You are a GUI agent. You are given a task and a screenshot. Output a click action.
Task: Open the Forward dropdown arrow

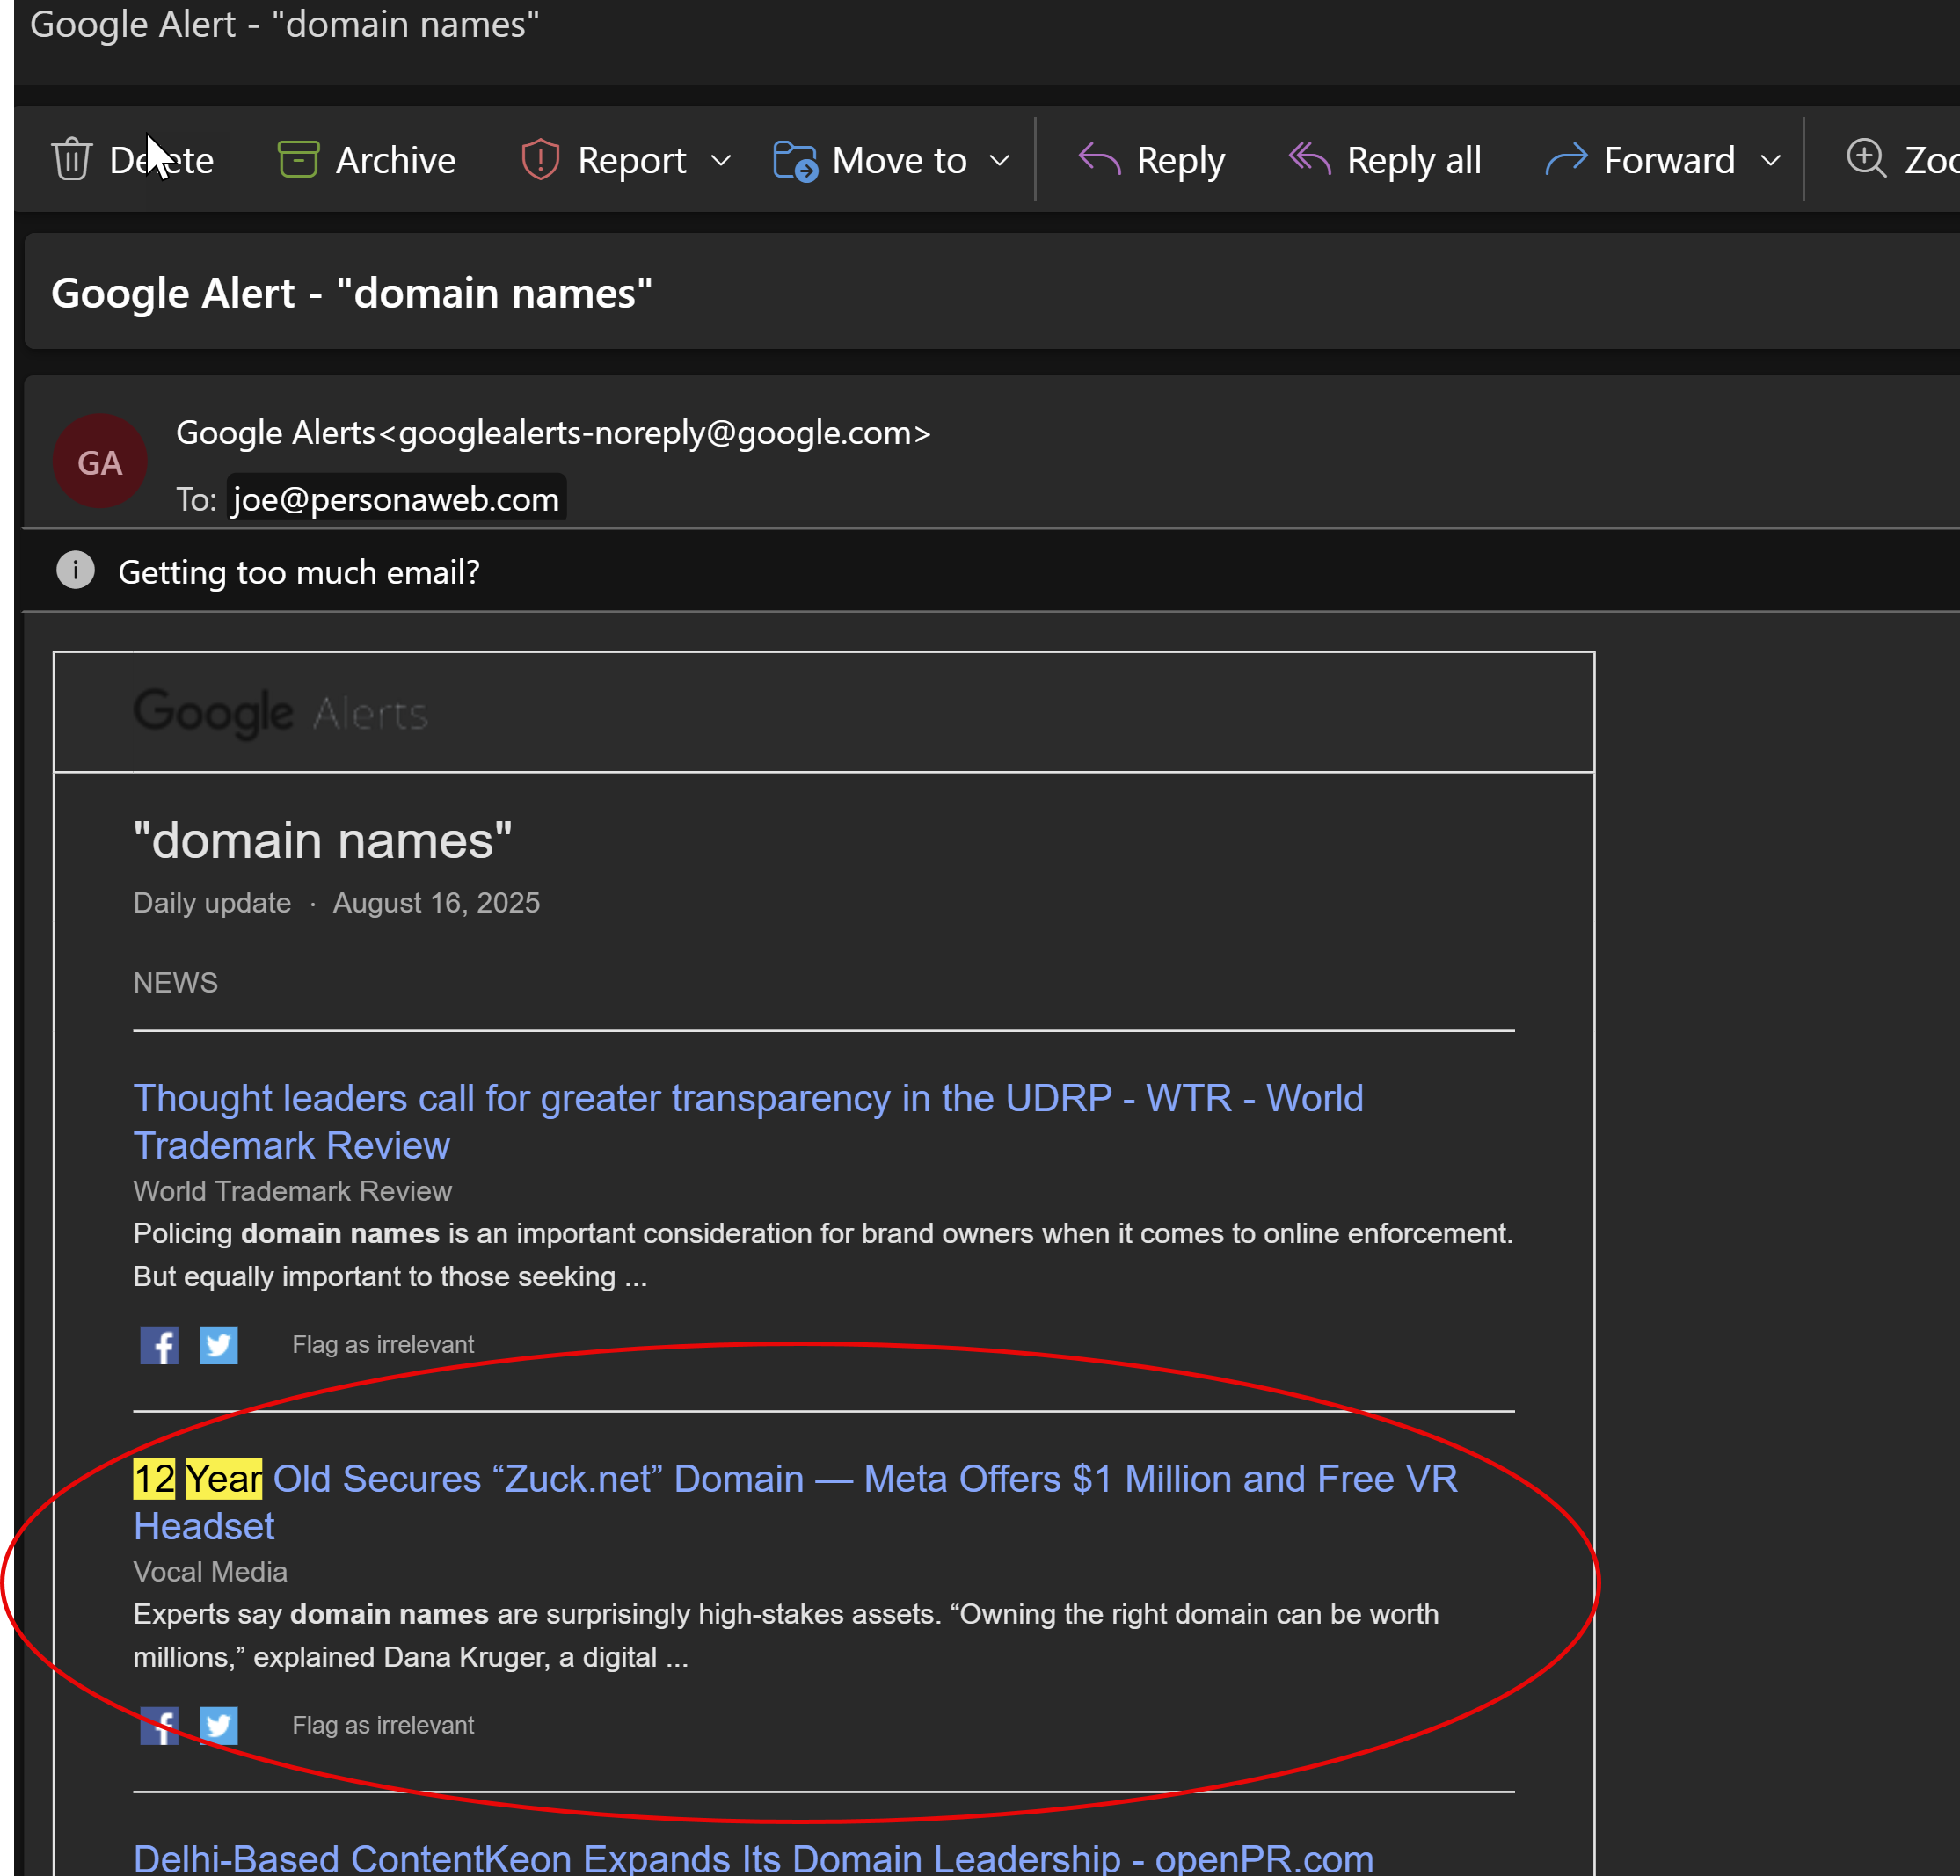pos(1770,161)
